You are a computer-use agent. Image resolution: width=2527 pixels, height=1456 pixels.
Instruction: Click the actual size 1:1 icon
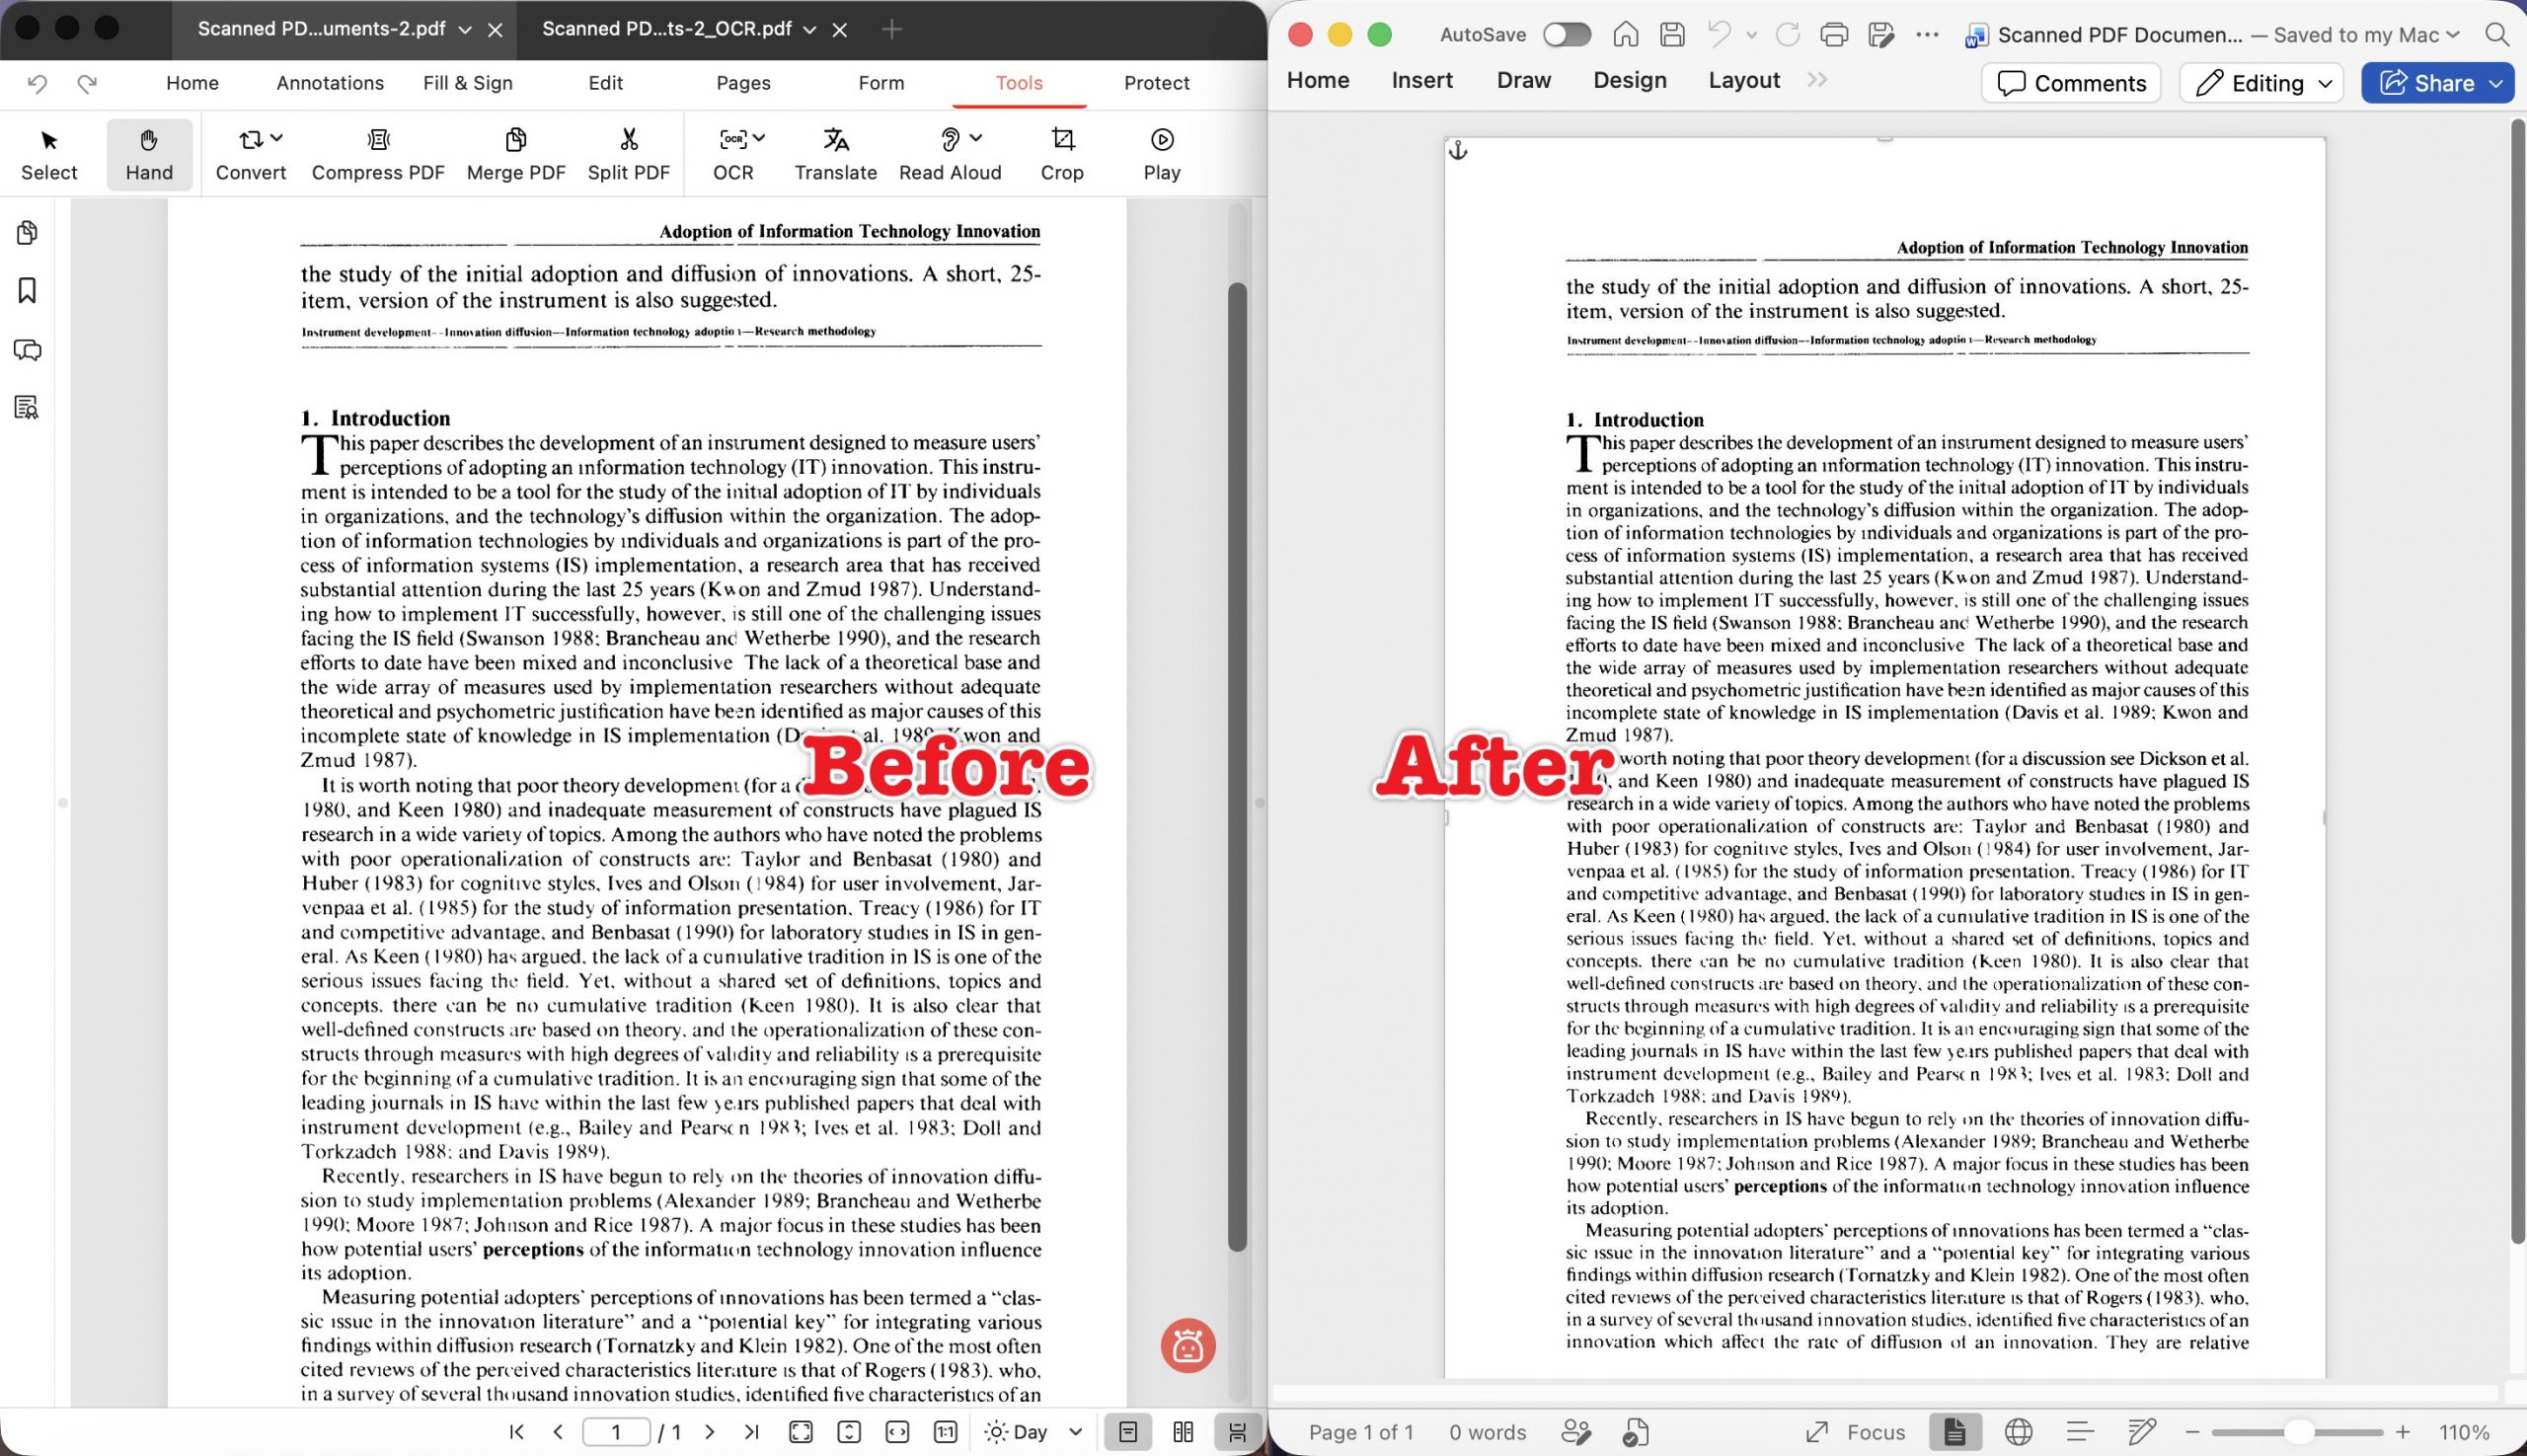pos(945,1432)
